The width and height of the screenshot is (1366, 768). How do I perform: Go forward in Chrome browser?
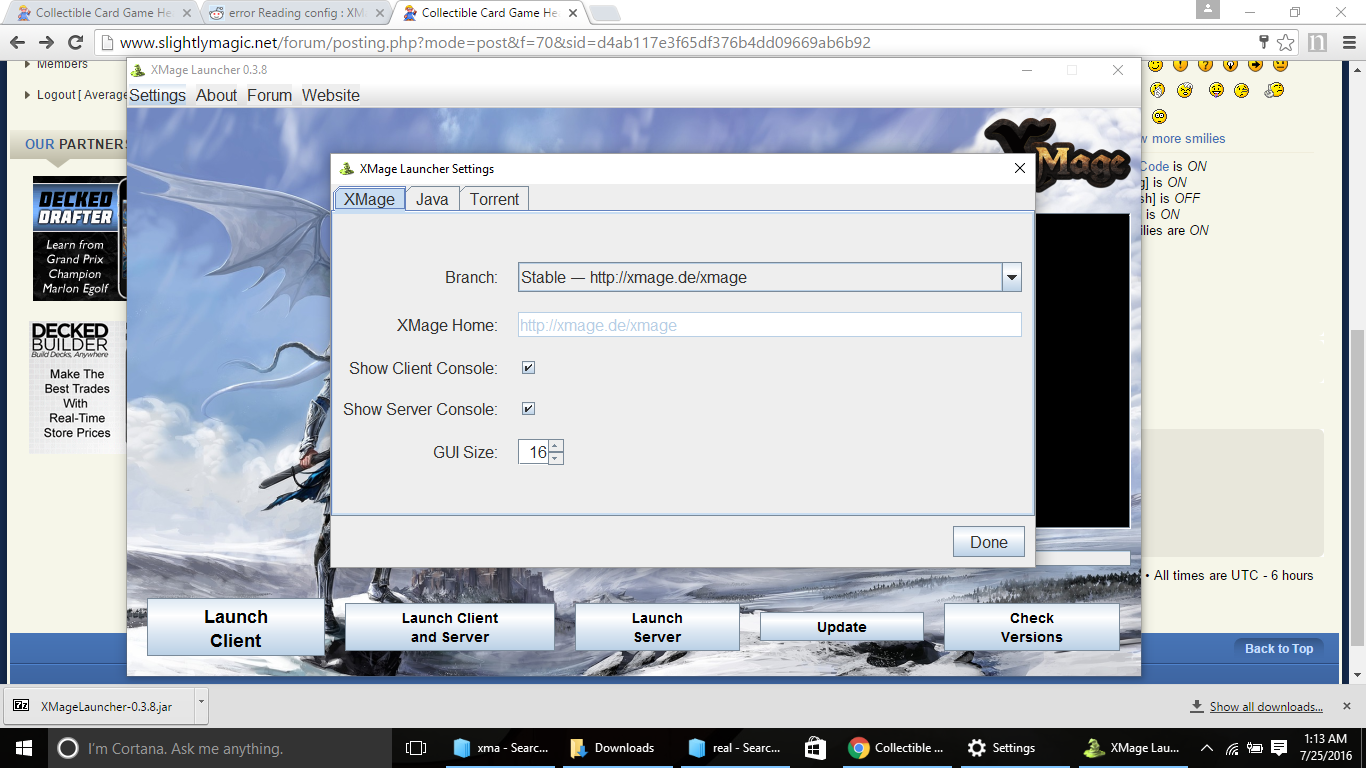(x=46, y=42)
